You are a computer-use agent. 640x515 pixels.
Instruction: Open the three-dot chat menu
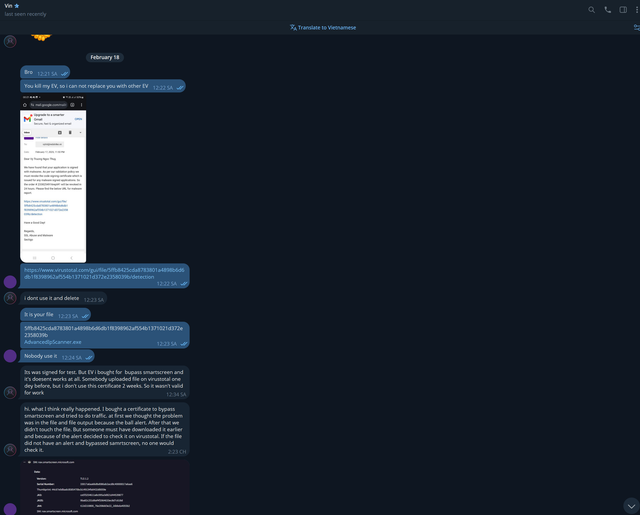637,10
